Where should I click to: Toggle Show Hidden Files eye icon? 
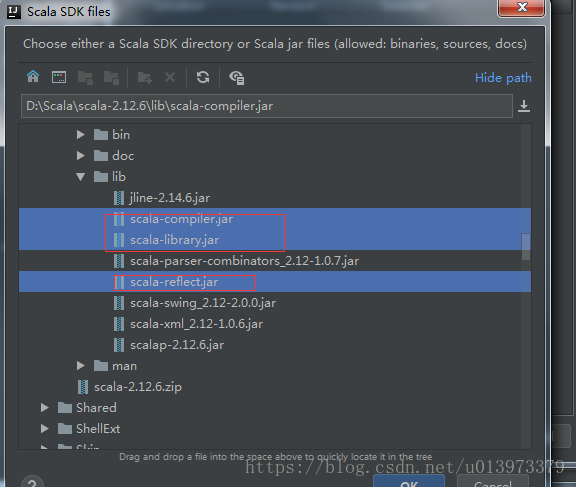coord(237,77)
